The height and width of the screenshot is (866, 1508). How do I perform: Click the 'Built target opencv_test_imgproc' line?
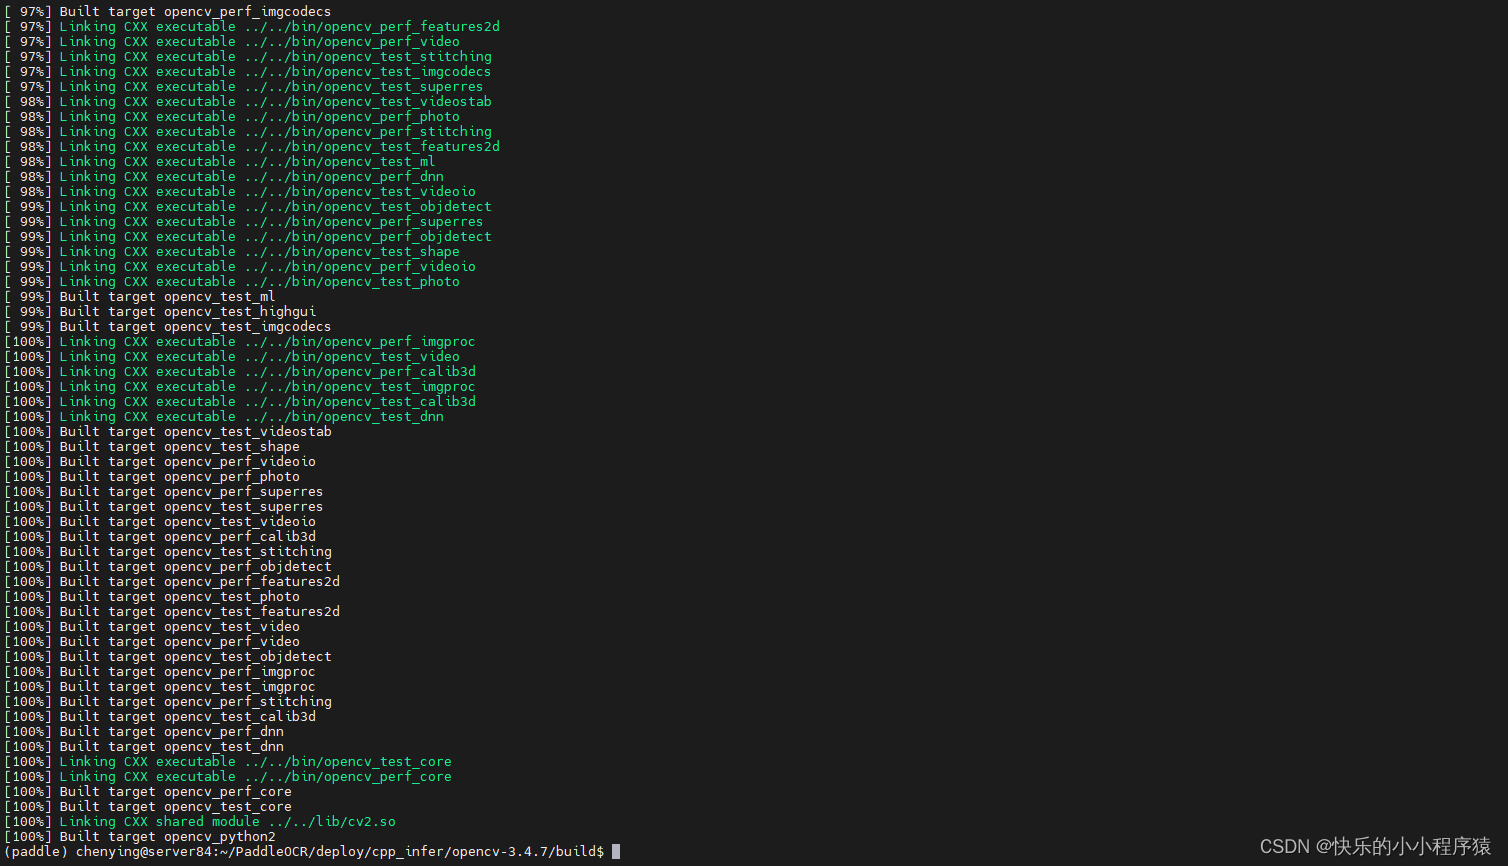pos(160,687)
